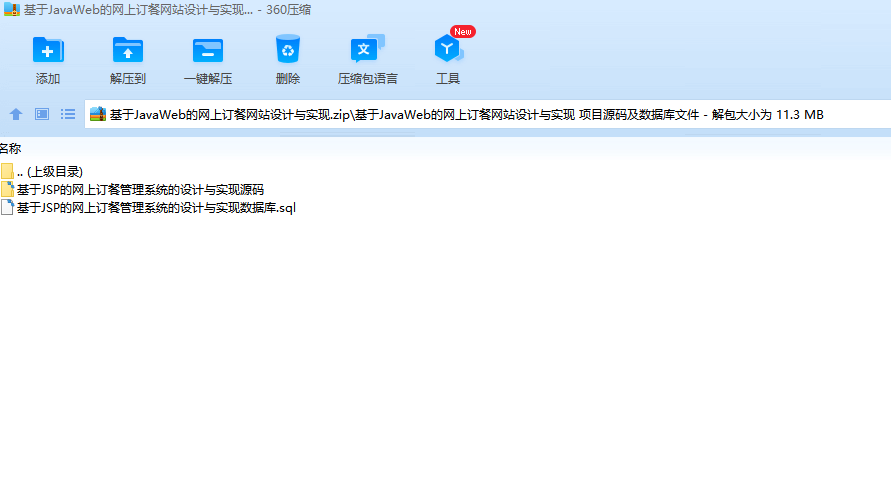Click the 360压缩 app icon in the title bar
Viewport: 891px width, 480px height.
click(x=11, y=10)
